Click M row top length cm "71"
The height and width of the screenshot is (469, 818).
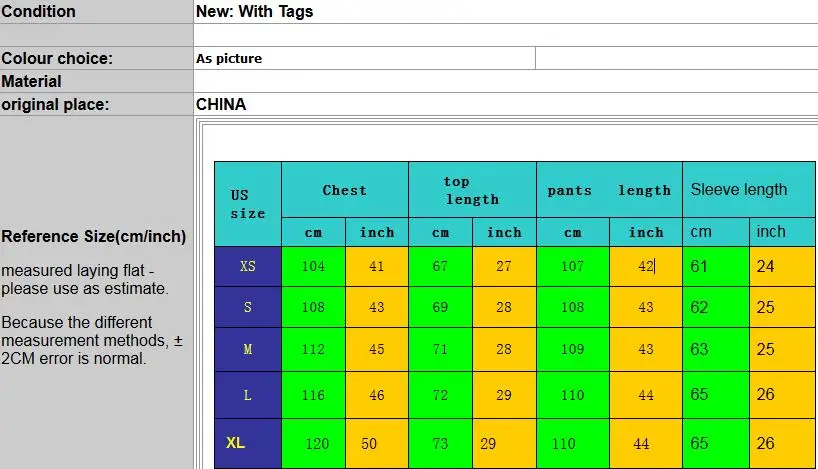click(440, 349)
